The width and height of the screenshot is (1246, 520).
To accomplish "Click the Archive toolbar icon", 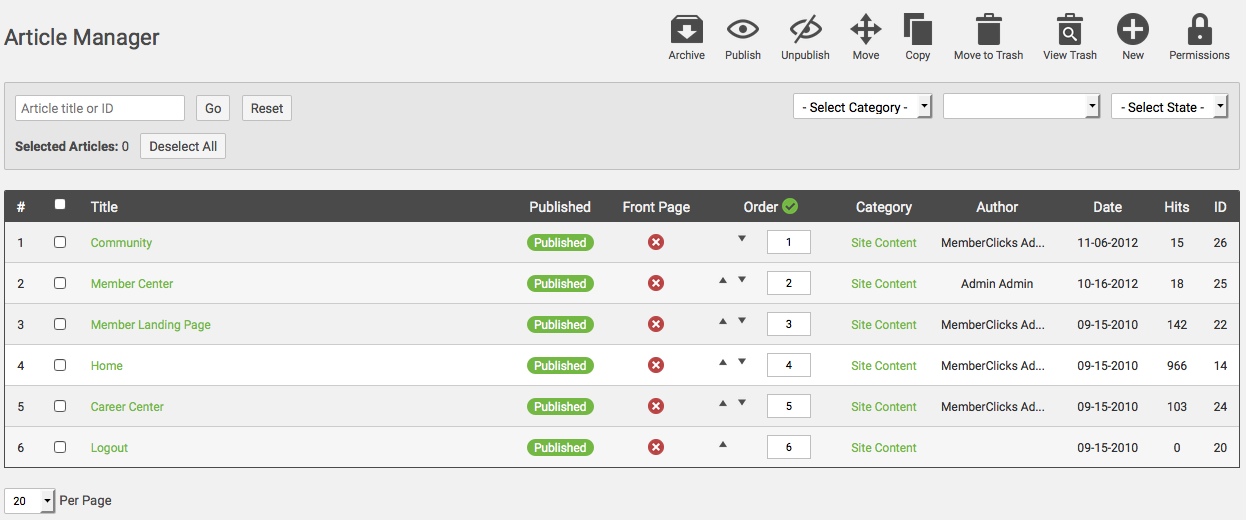I will 686,29.
